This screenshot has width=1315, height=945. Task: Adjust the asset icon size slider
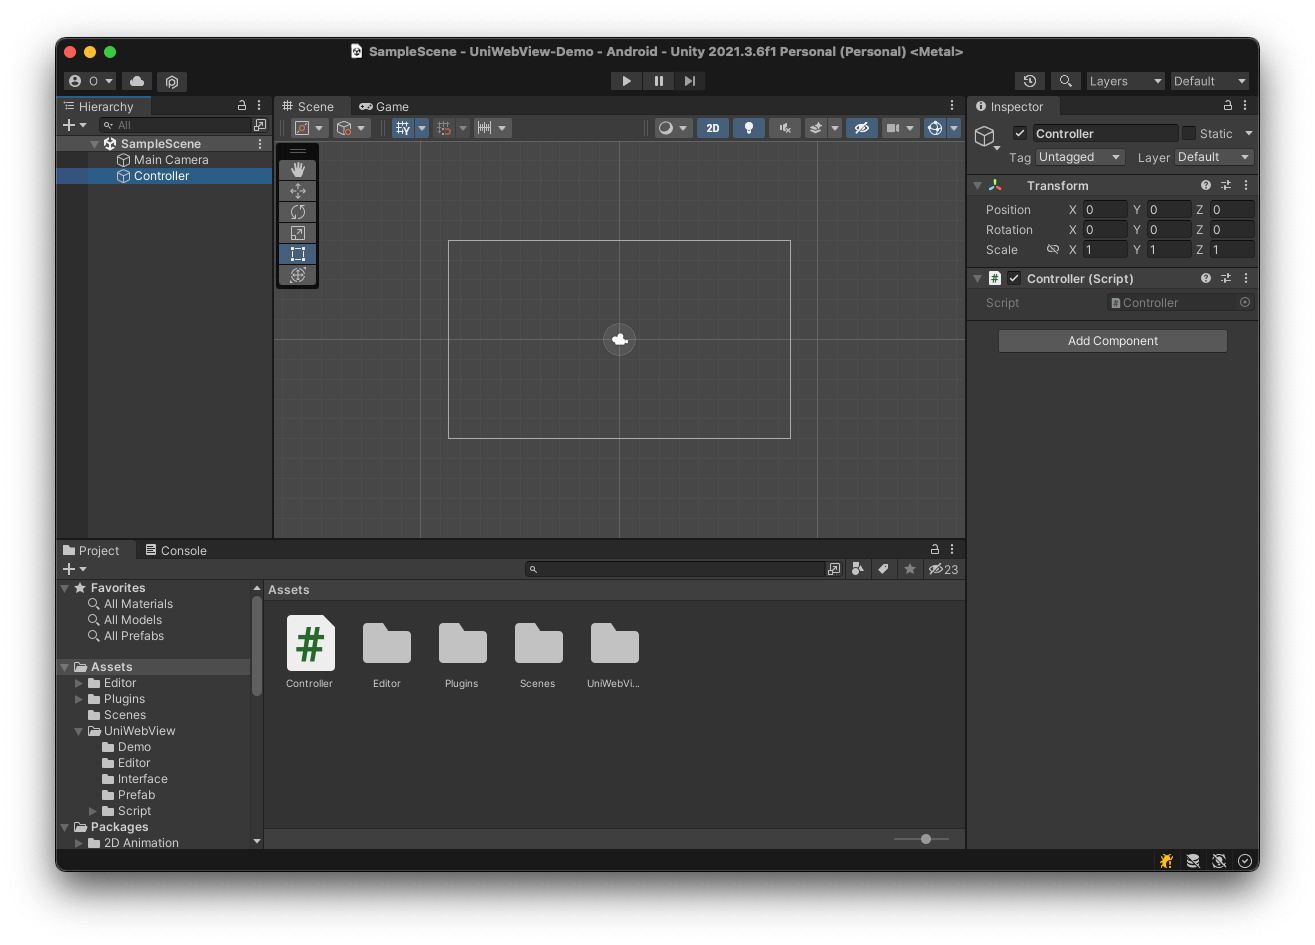pos(926,839)
